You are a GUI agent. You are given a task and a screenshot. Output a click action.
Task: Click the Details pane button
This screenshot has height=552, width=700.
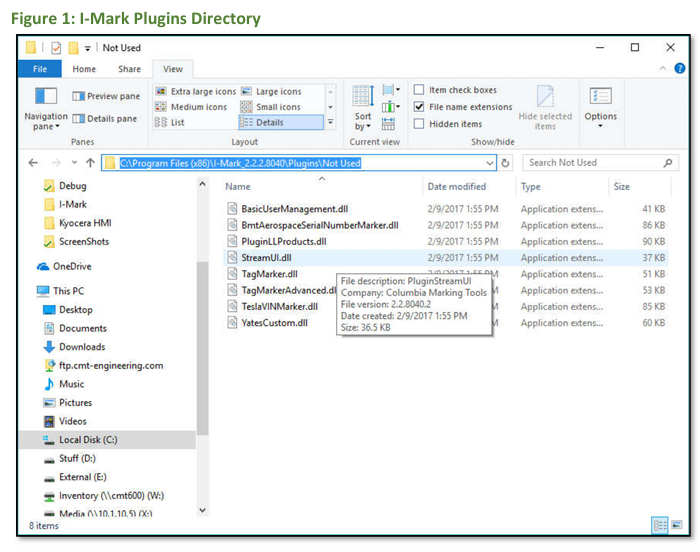[106, 119]
